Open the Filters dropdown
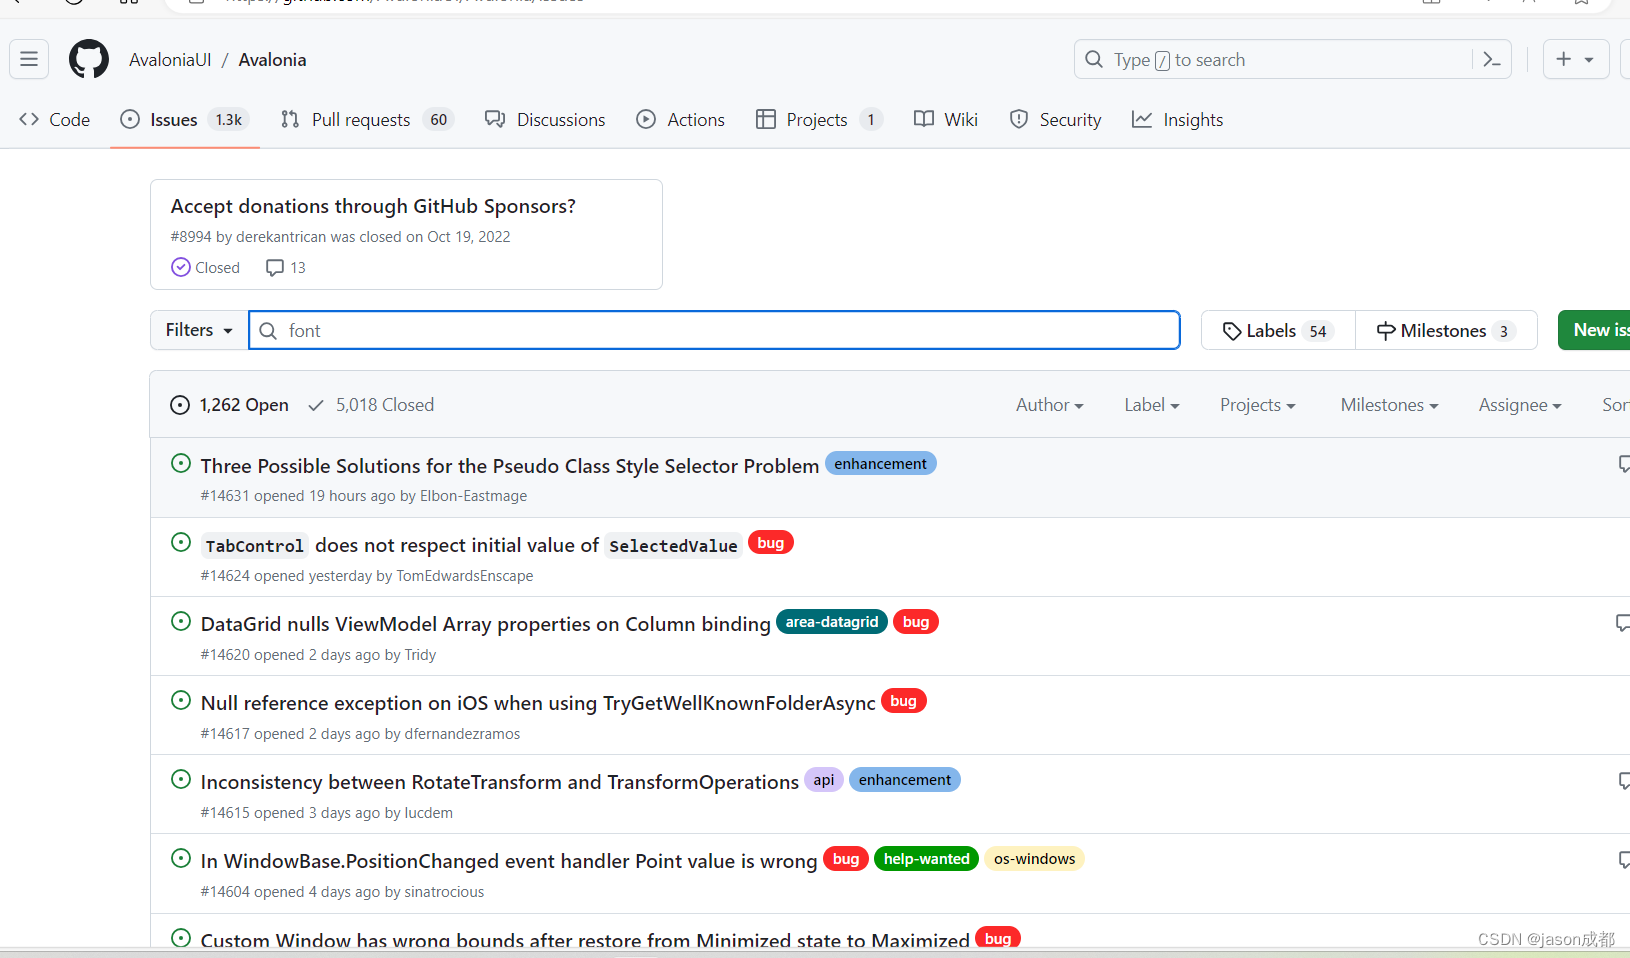The image size is (1630, 958). click(199, 330)
